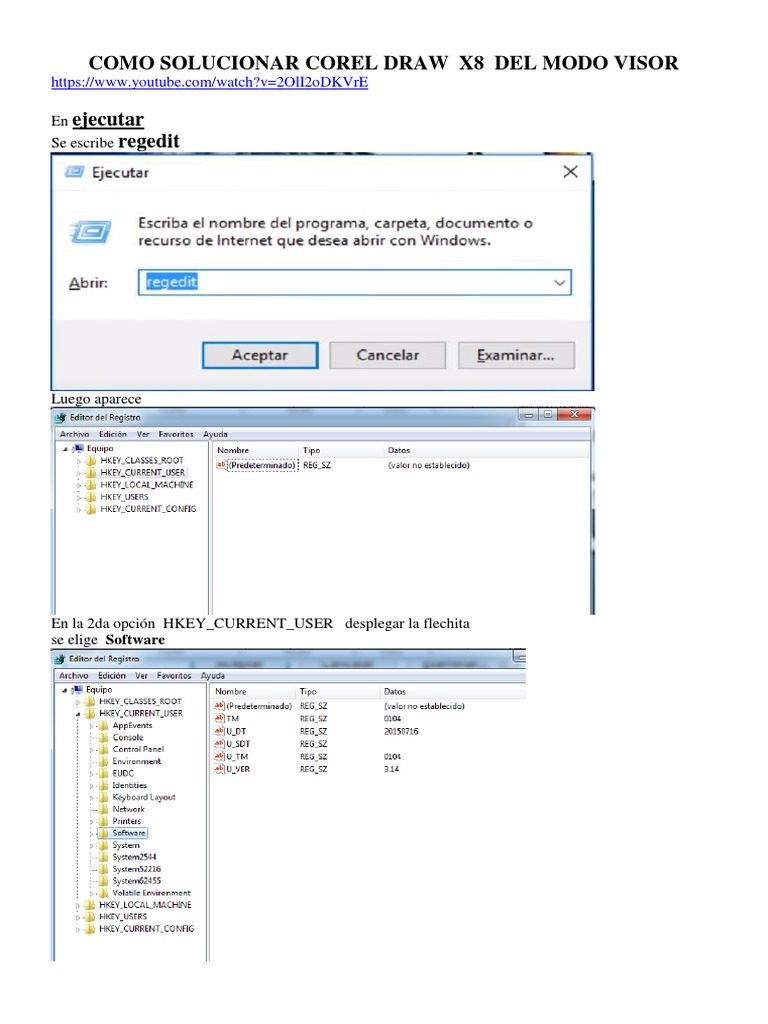Click the Identities folder icon
The width and height of the screenshot is (768, 1024).
[103, 786]
